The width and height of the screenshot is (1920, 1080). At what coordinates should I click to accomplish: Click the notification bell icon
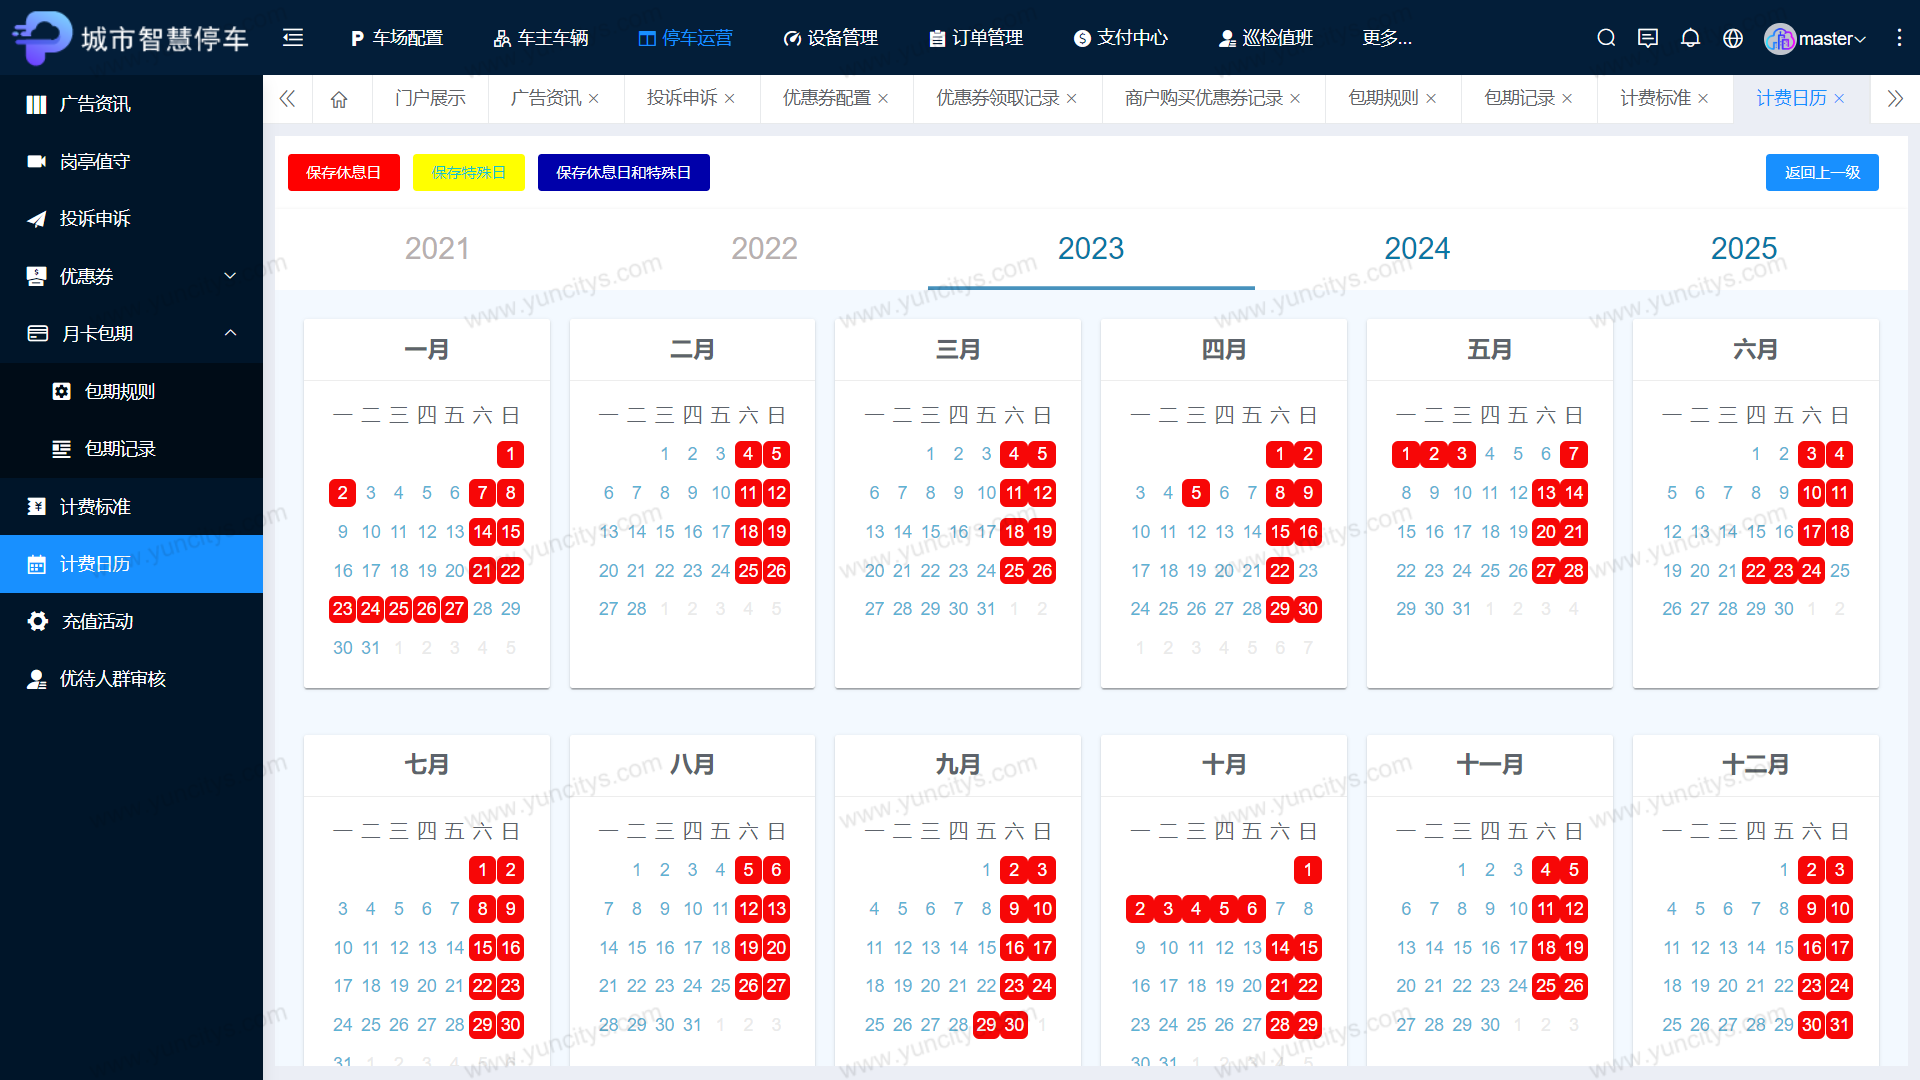[1690, 38]
